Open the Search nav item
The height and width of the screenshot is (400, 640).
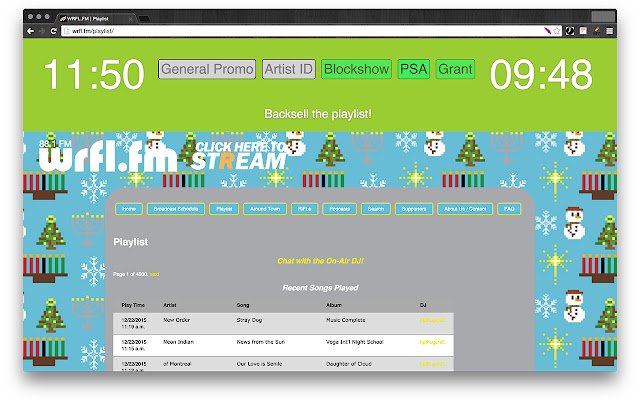[376, 209]
